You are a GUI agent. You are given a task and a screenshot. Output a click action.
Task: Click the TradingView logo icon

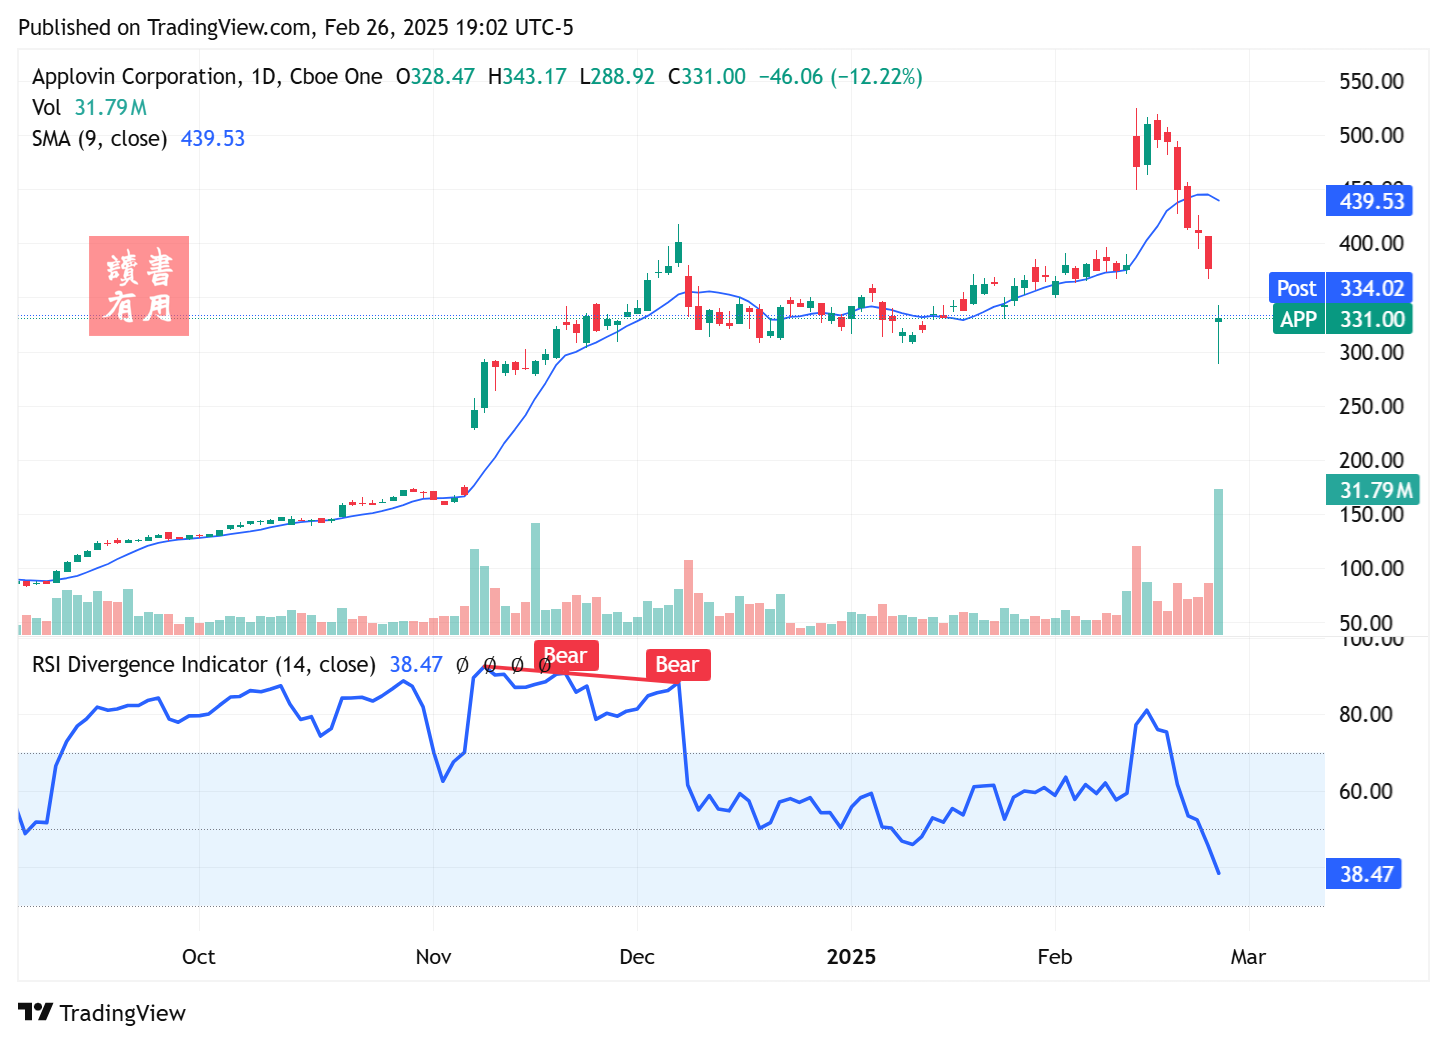pos(37,1012)
